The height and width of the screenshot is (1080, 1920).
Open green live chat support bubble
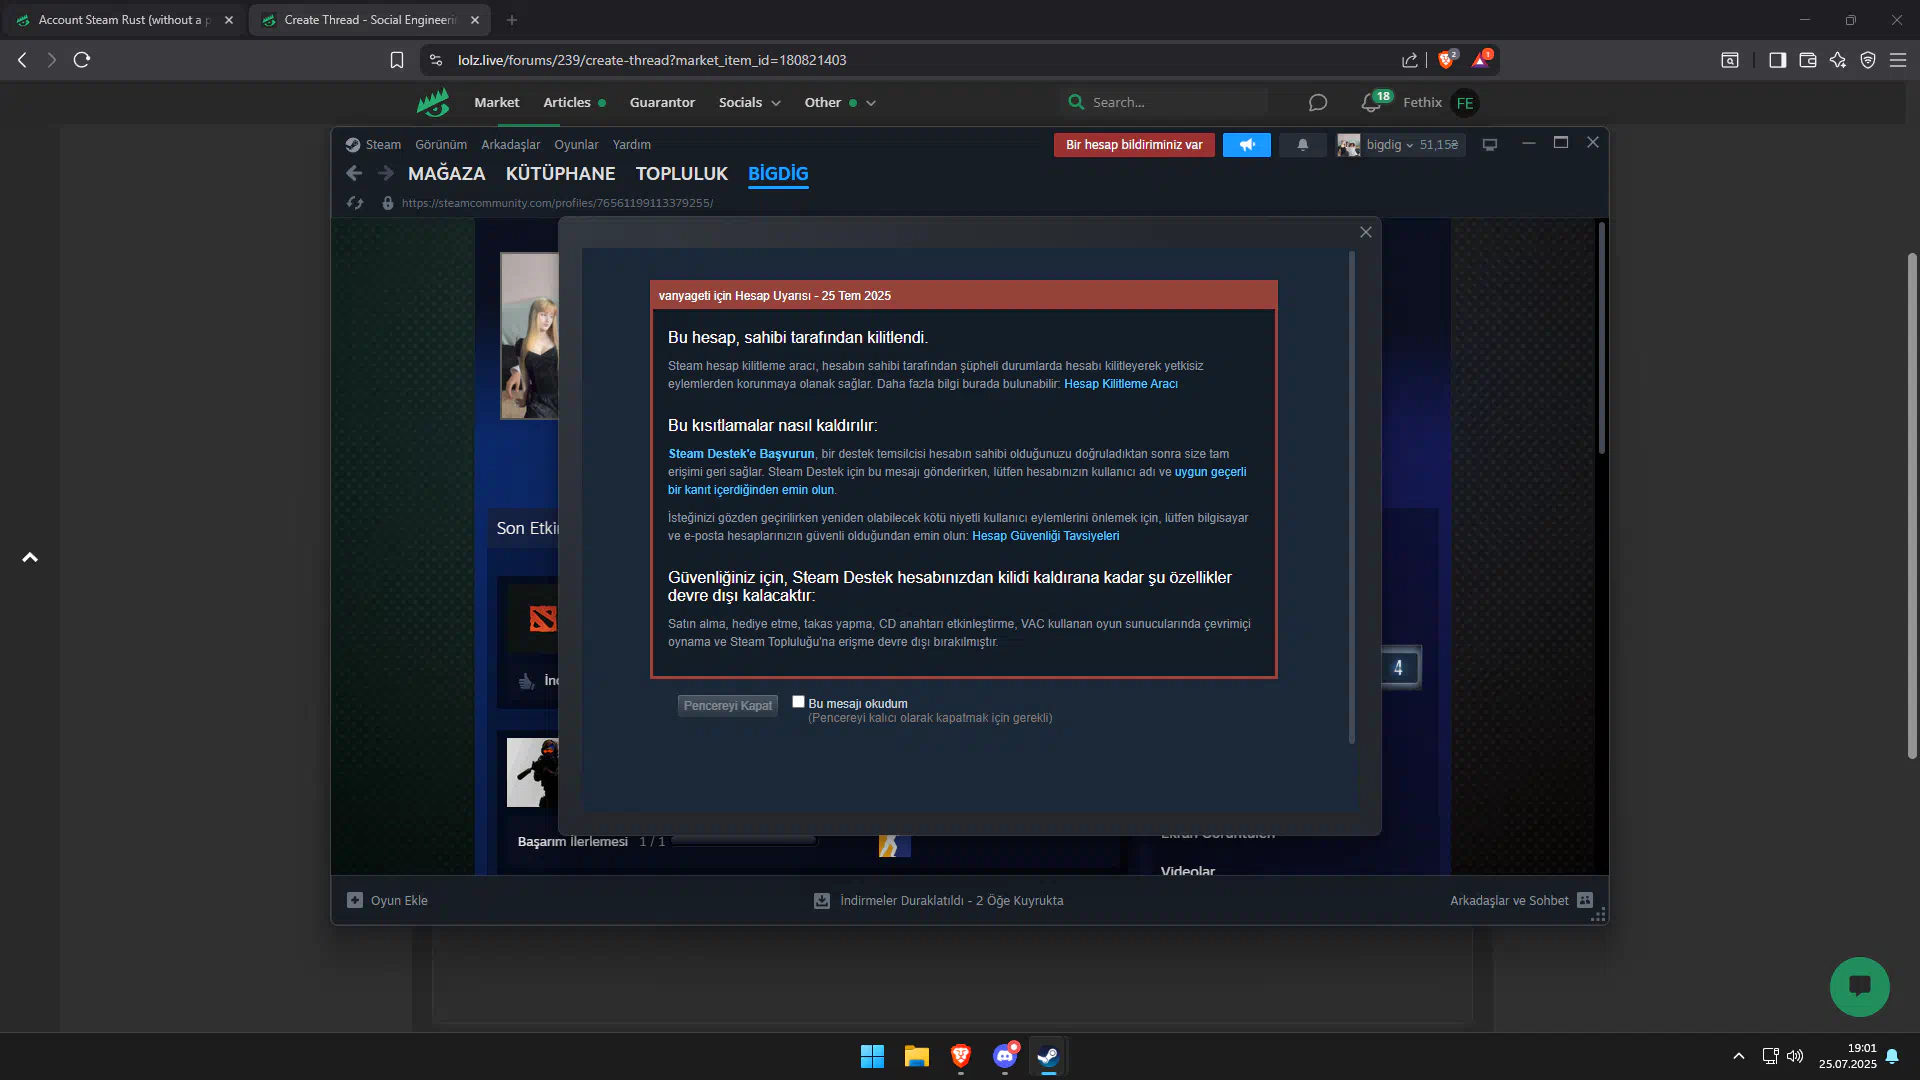pos(1860,987)
